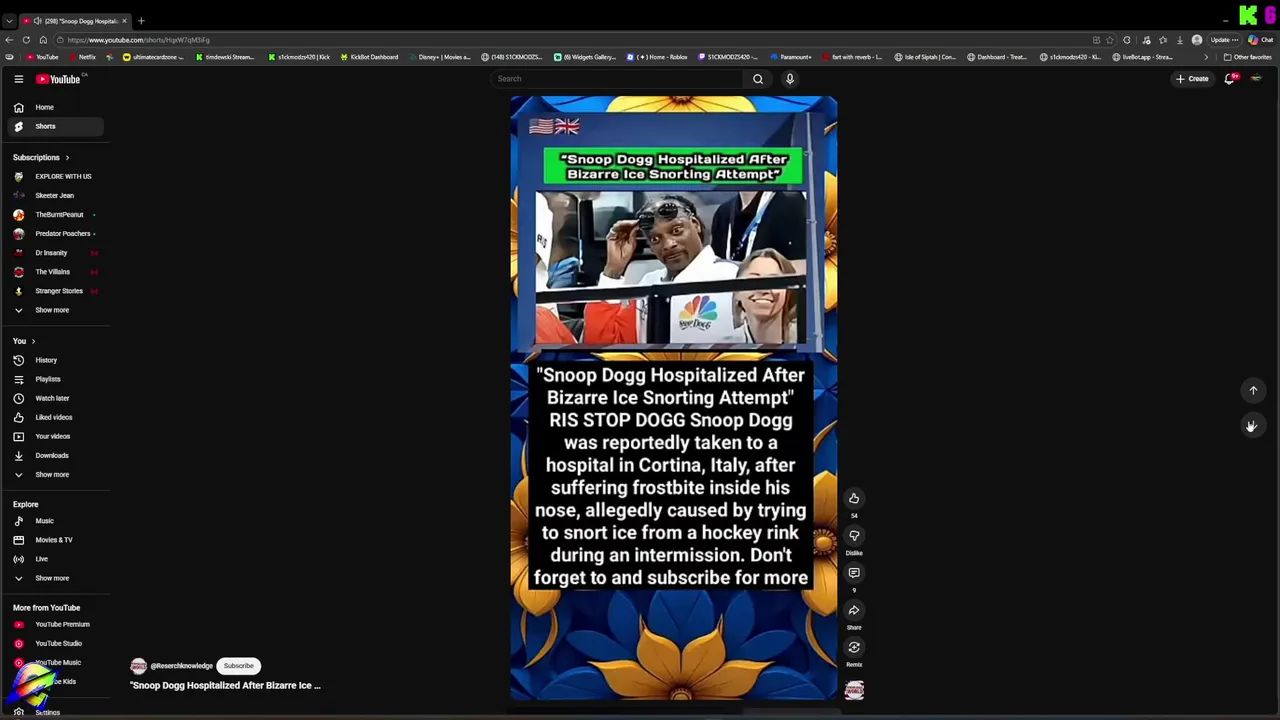1280x720 pixels.
Task: Open Netflix bookmark
Action: (x=83, y=57)
